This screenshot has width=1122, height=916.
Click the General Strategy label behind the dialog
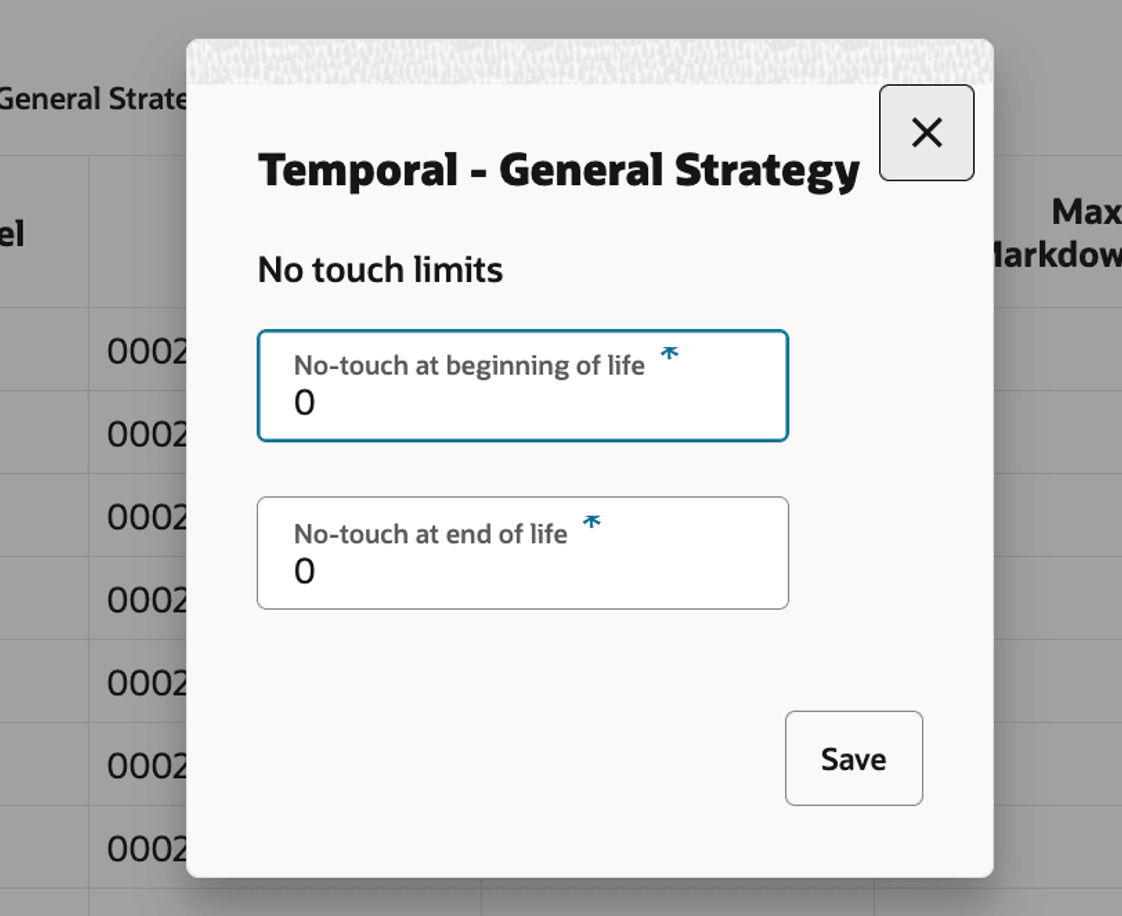pyautogui.click(x=95, y=99)
